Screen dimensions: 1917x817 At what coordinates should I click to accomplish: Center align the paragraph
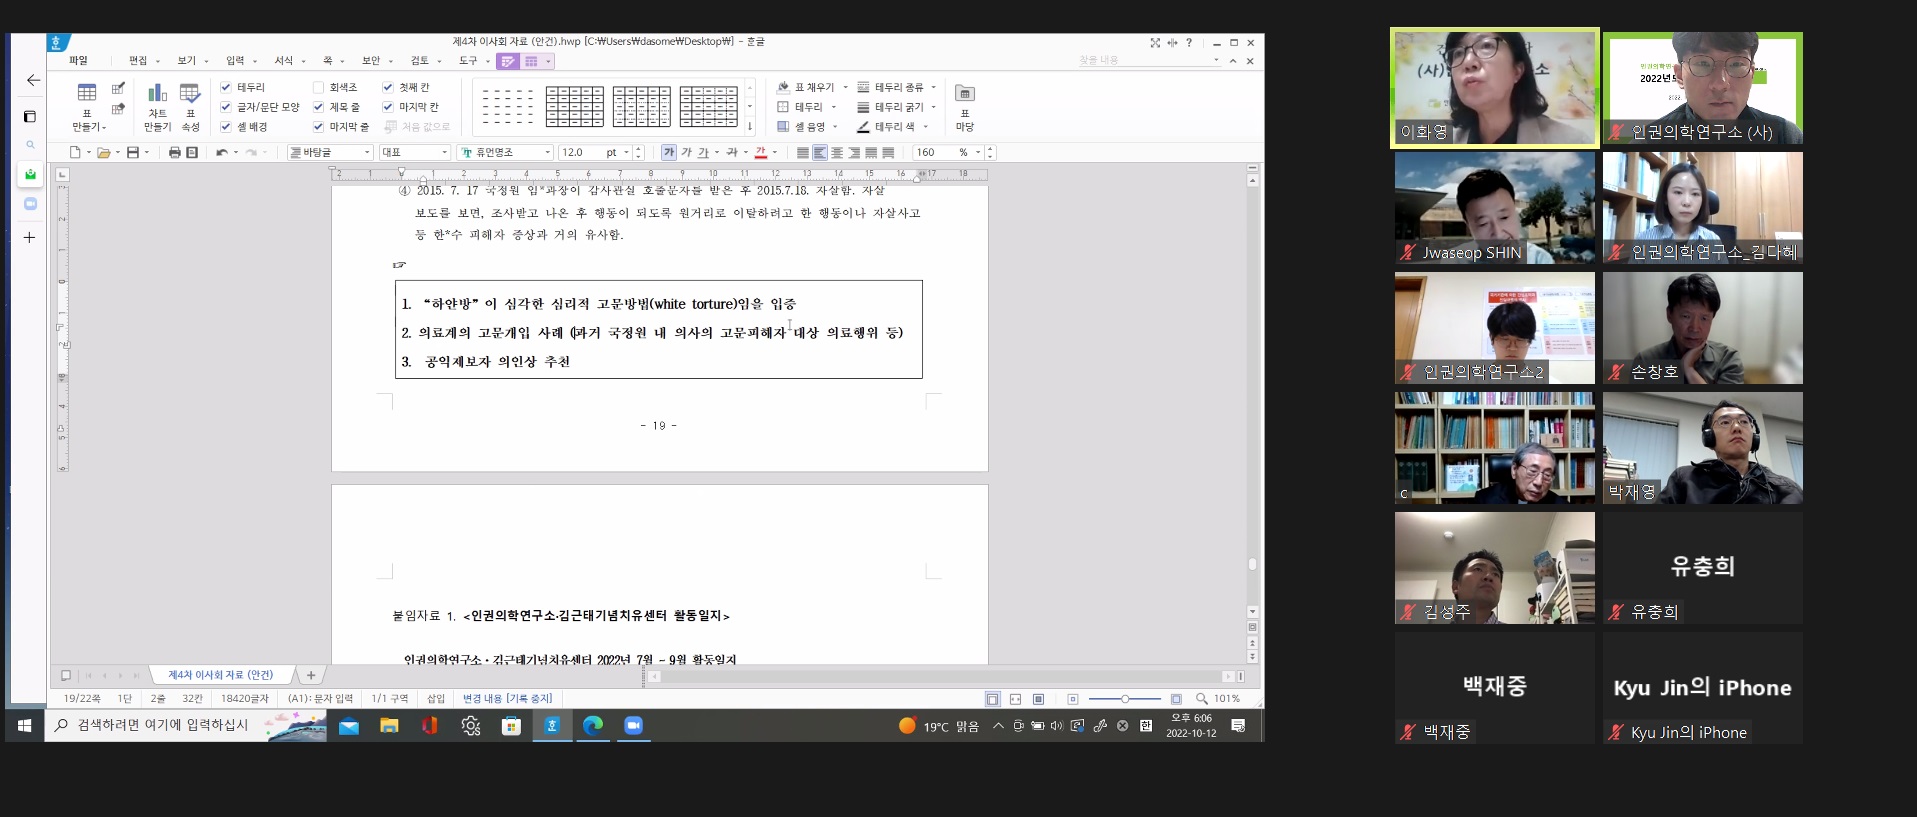click(837, 152)
